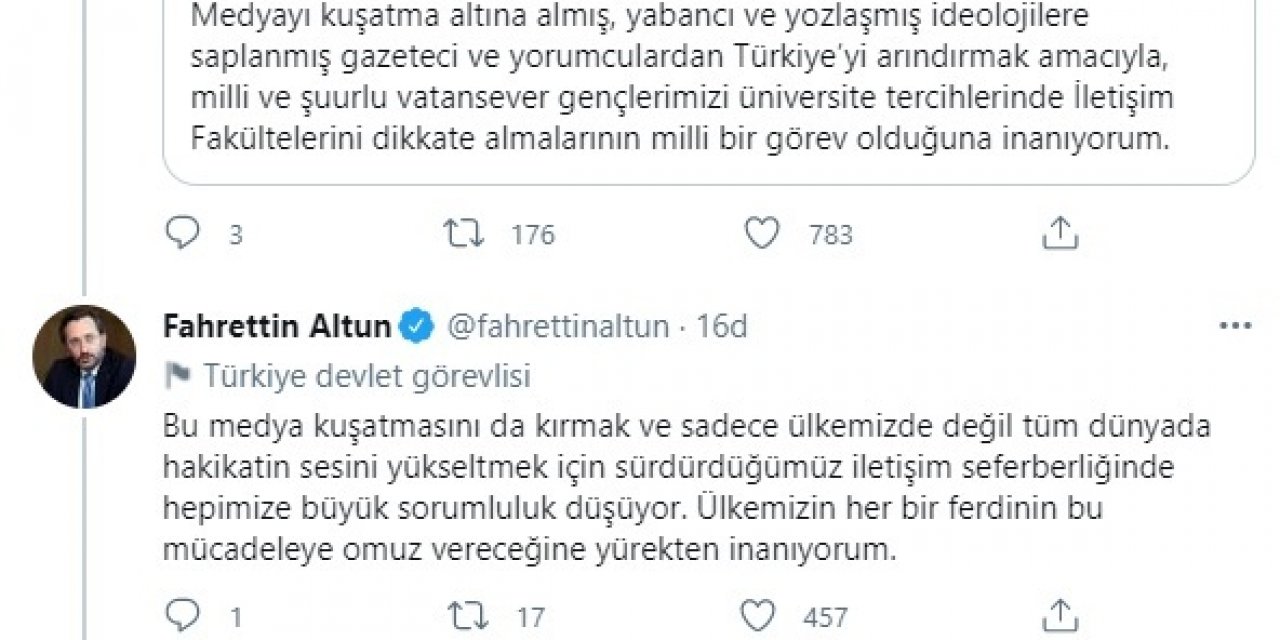Open the reply icon on the quoted tweet
Image resolution: width=1280 pixels, height=640 pixels.
[184, 232]
